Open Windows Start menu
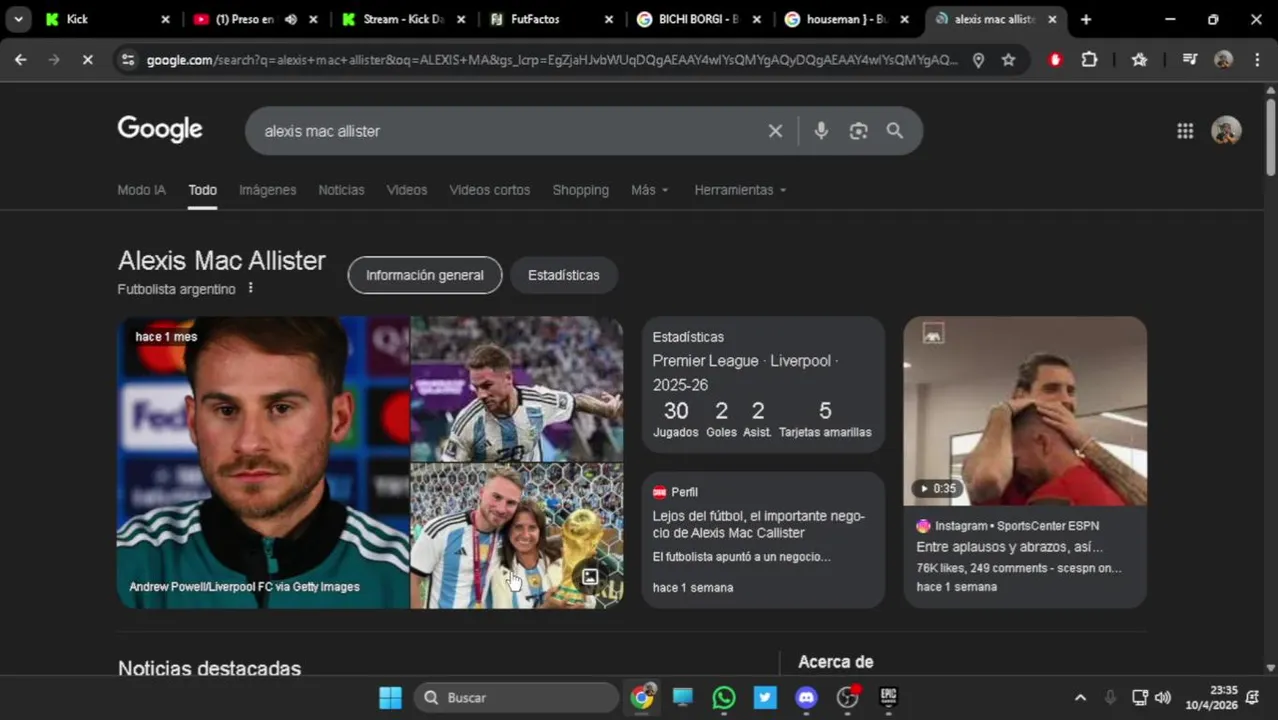The height and width of the screenshot is (720, 1278). pyautogui.click(x=390, y=697)
